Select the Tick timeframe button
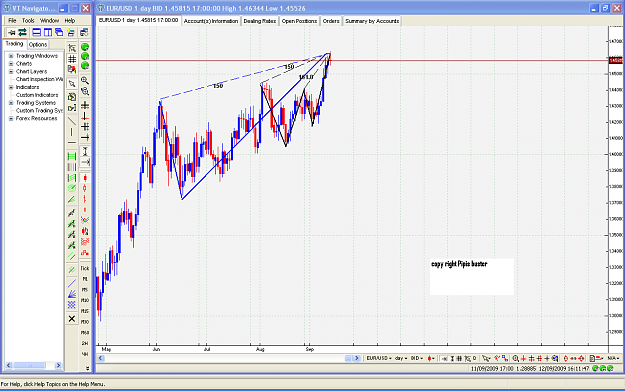625x391 pixels. [85, 268]
